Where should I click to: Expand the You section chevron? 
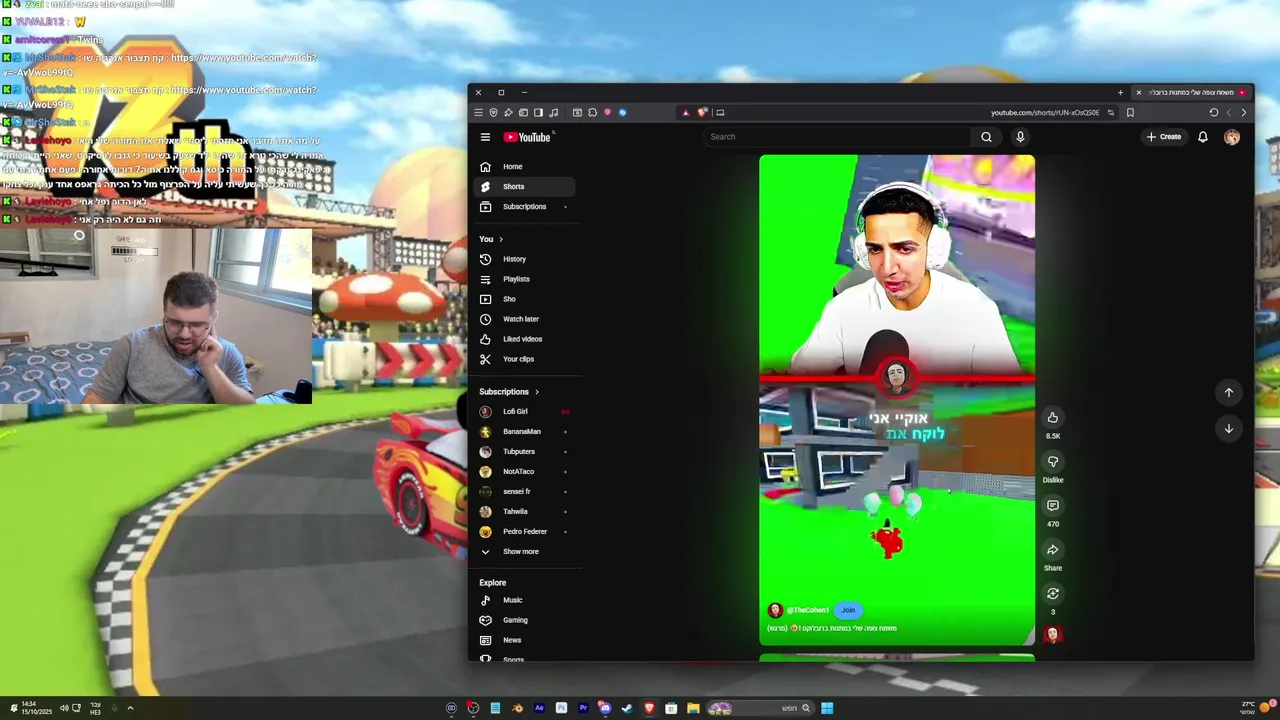pos(501,239)
